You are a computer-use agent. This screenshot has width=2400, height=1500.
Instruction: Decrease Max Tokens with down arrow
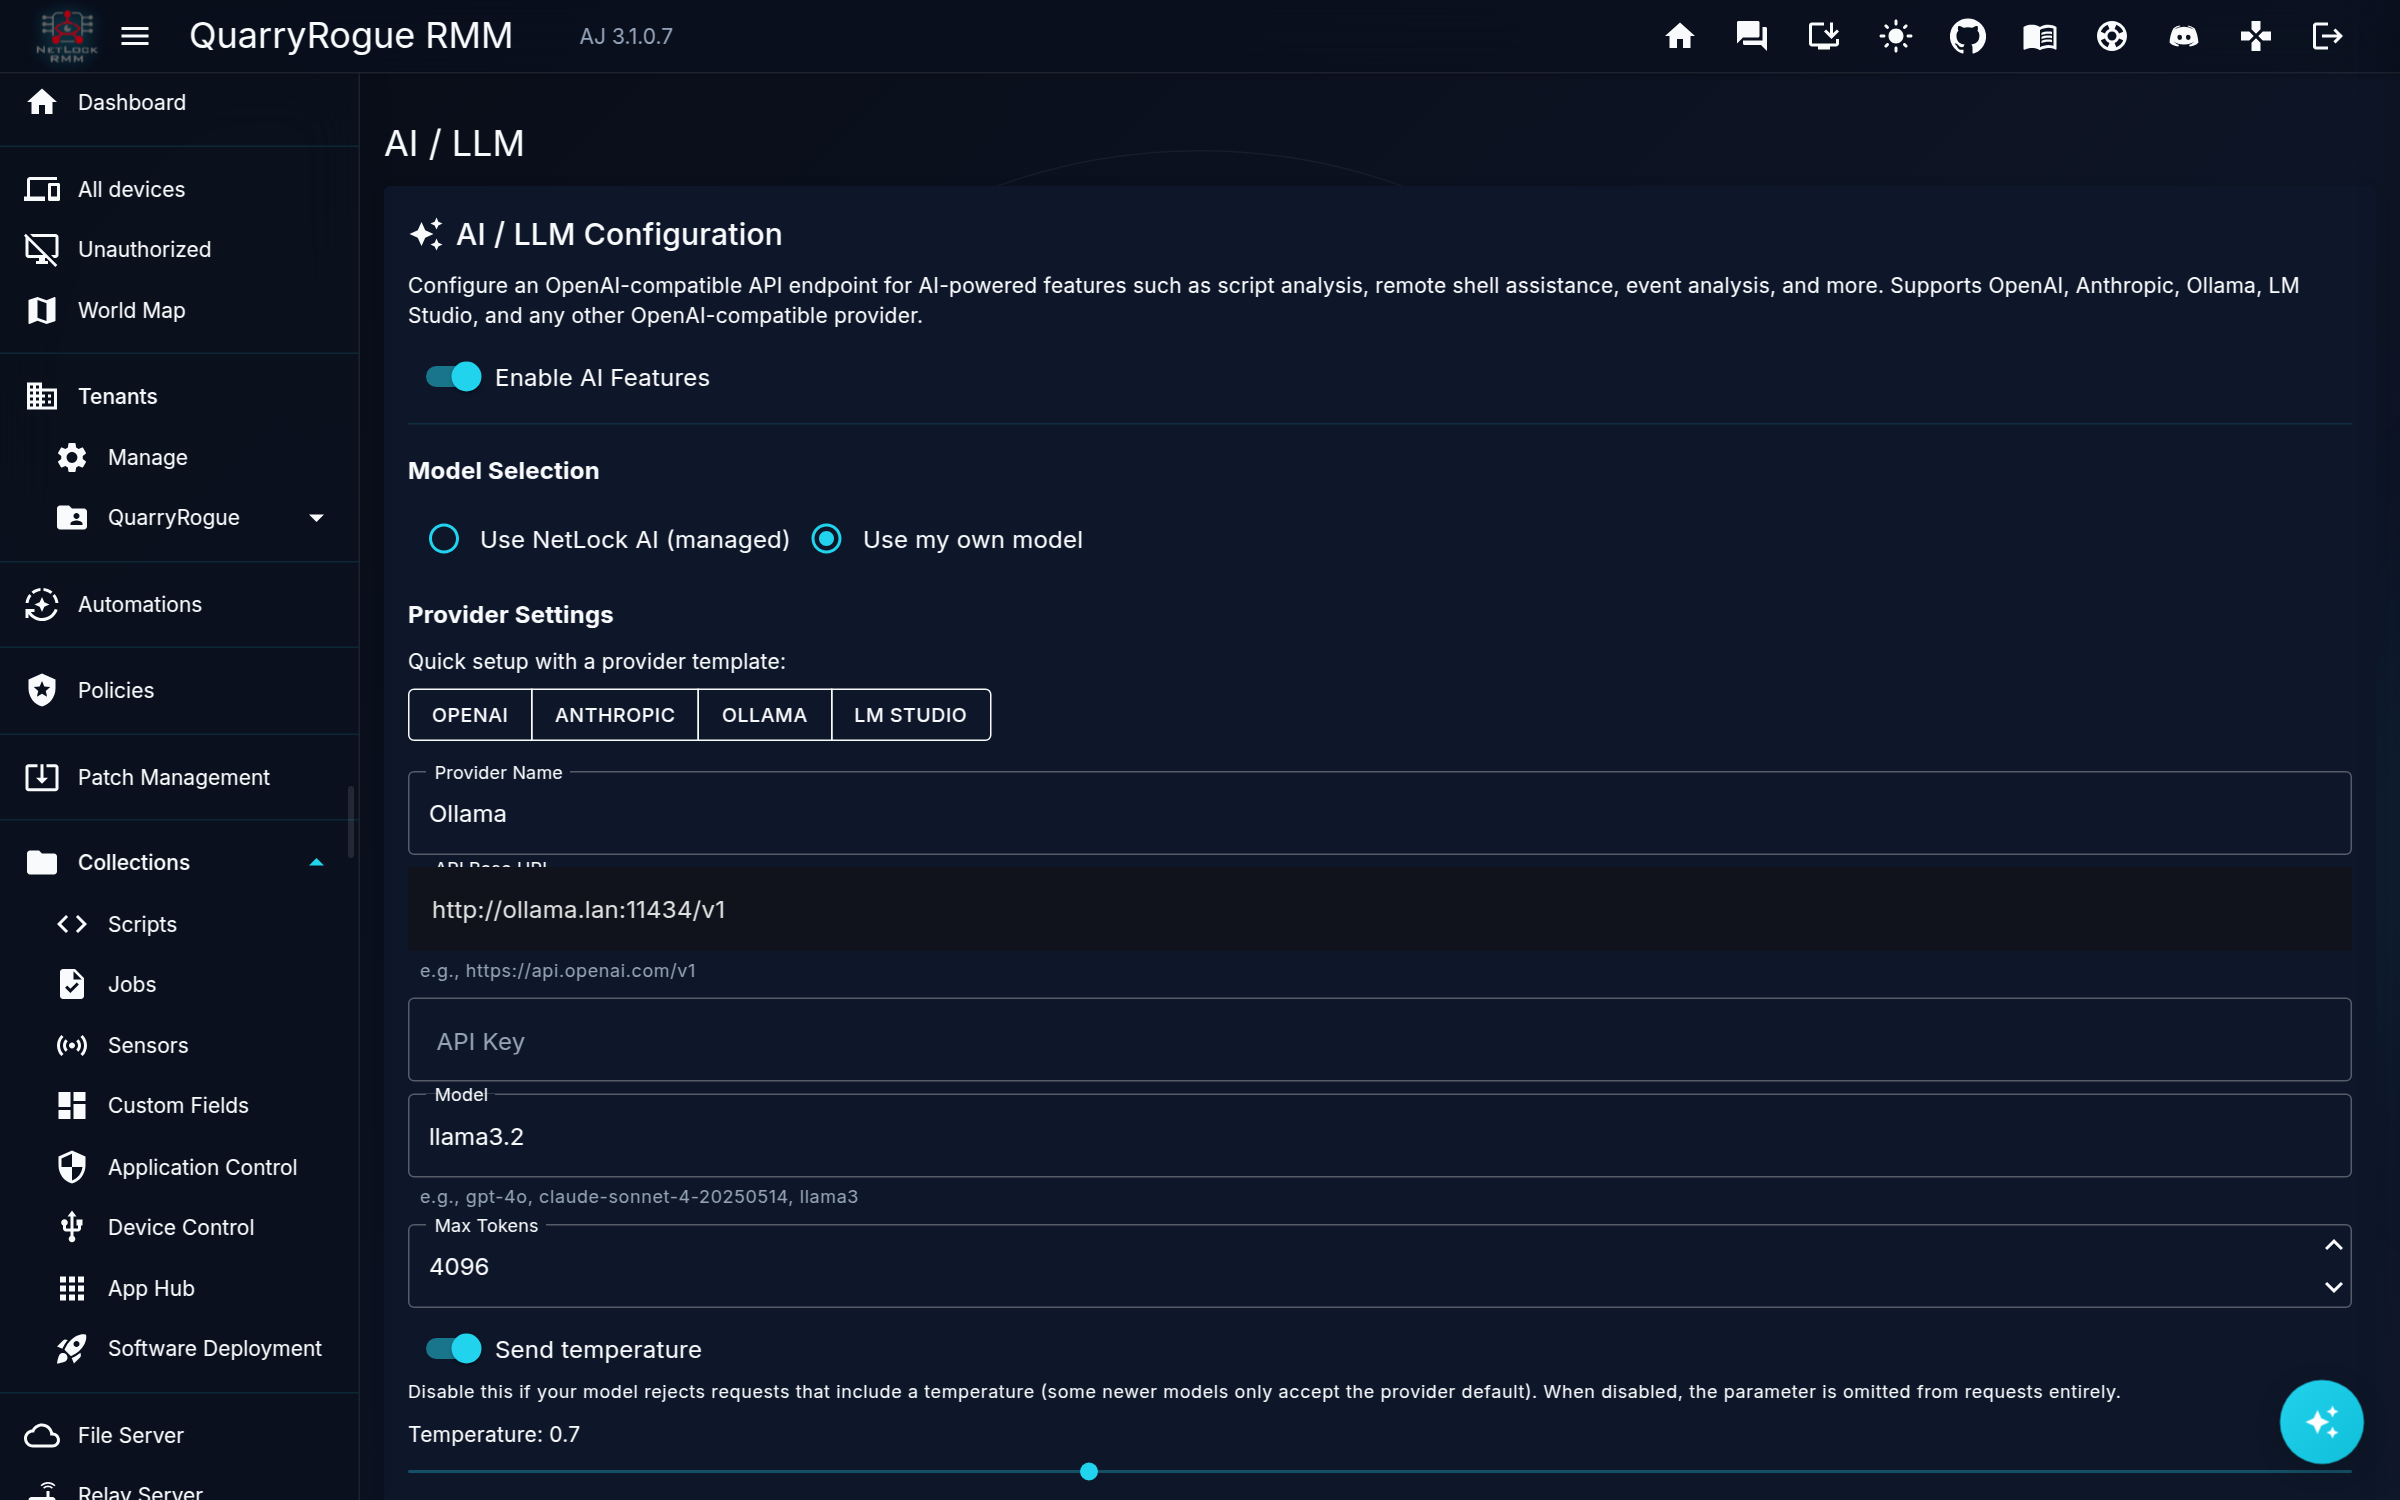(x=2333, y=1287)
